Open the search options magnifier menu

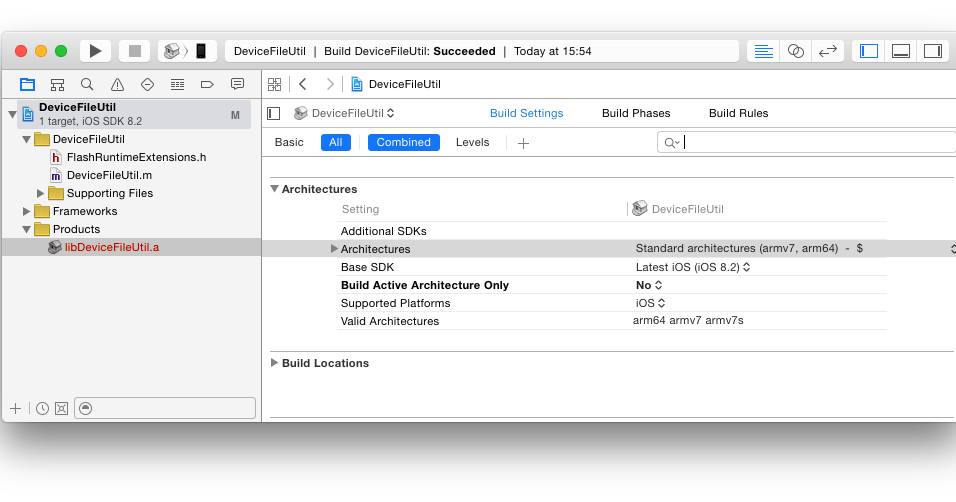pyautogui.click(x=671, y=143)
